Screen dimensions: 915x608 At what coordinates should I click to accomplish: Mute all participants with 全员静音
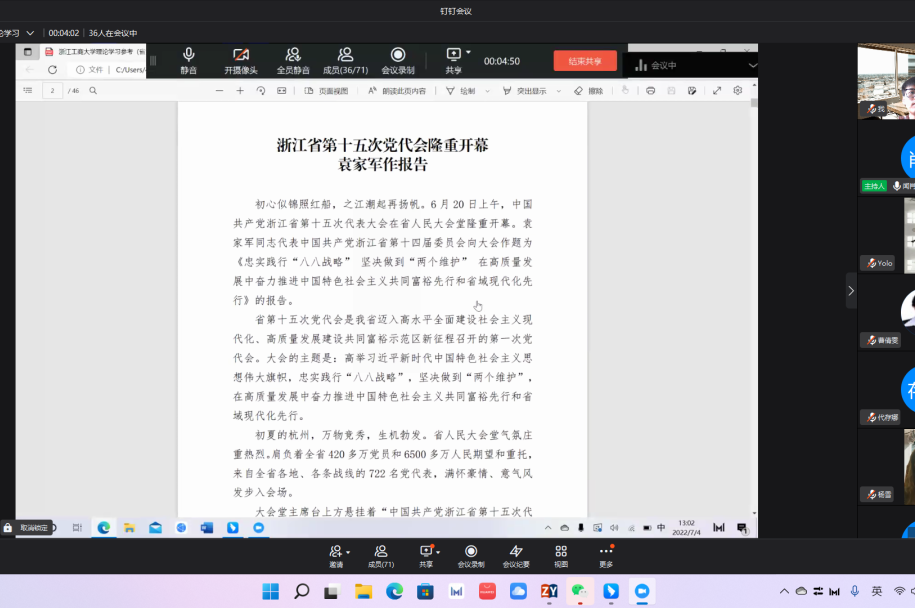[293, 61]
